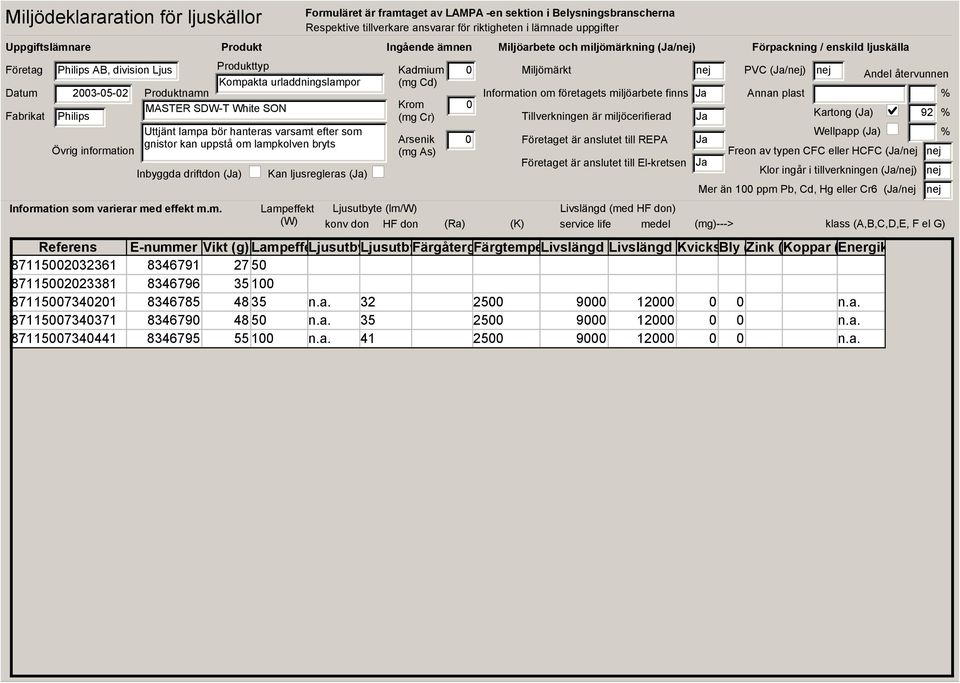The image size is (960, 683).
Task: Select Freon av typen CFC field
Action: pyautogui.click(x=938, y=151)
